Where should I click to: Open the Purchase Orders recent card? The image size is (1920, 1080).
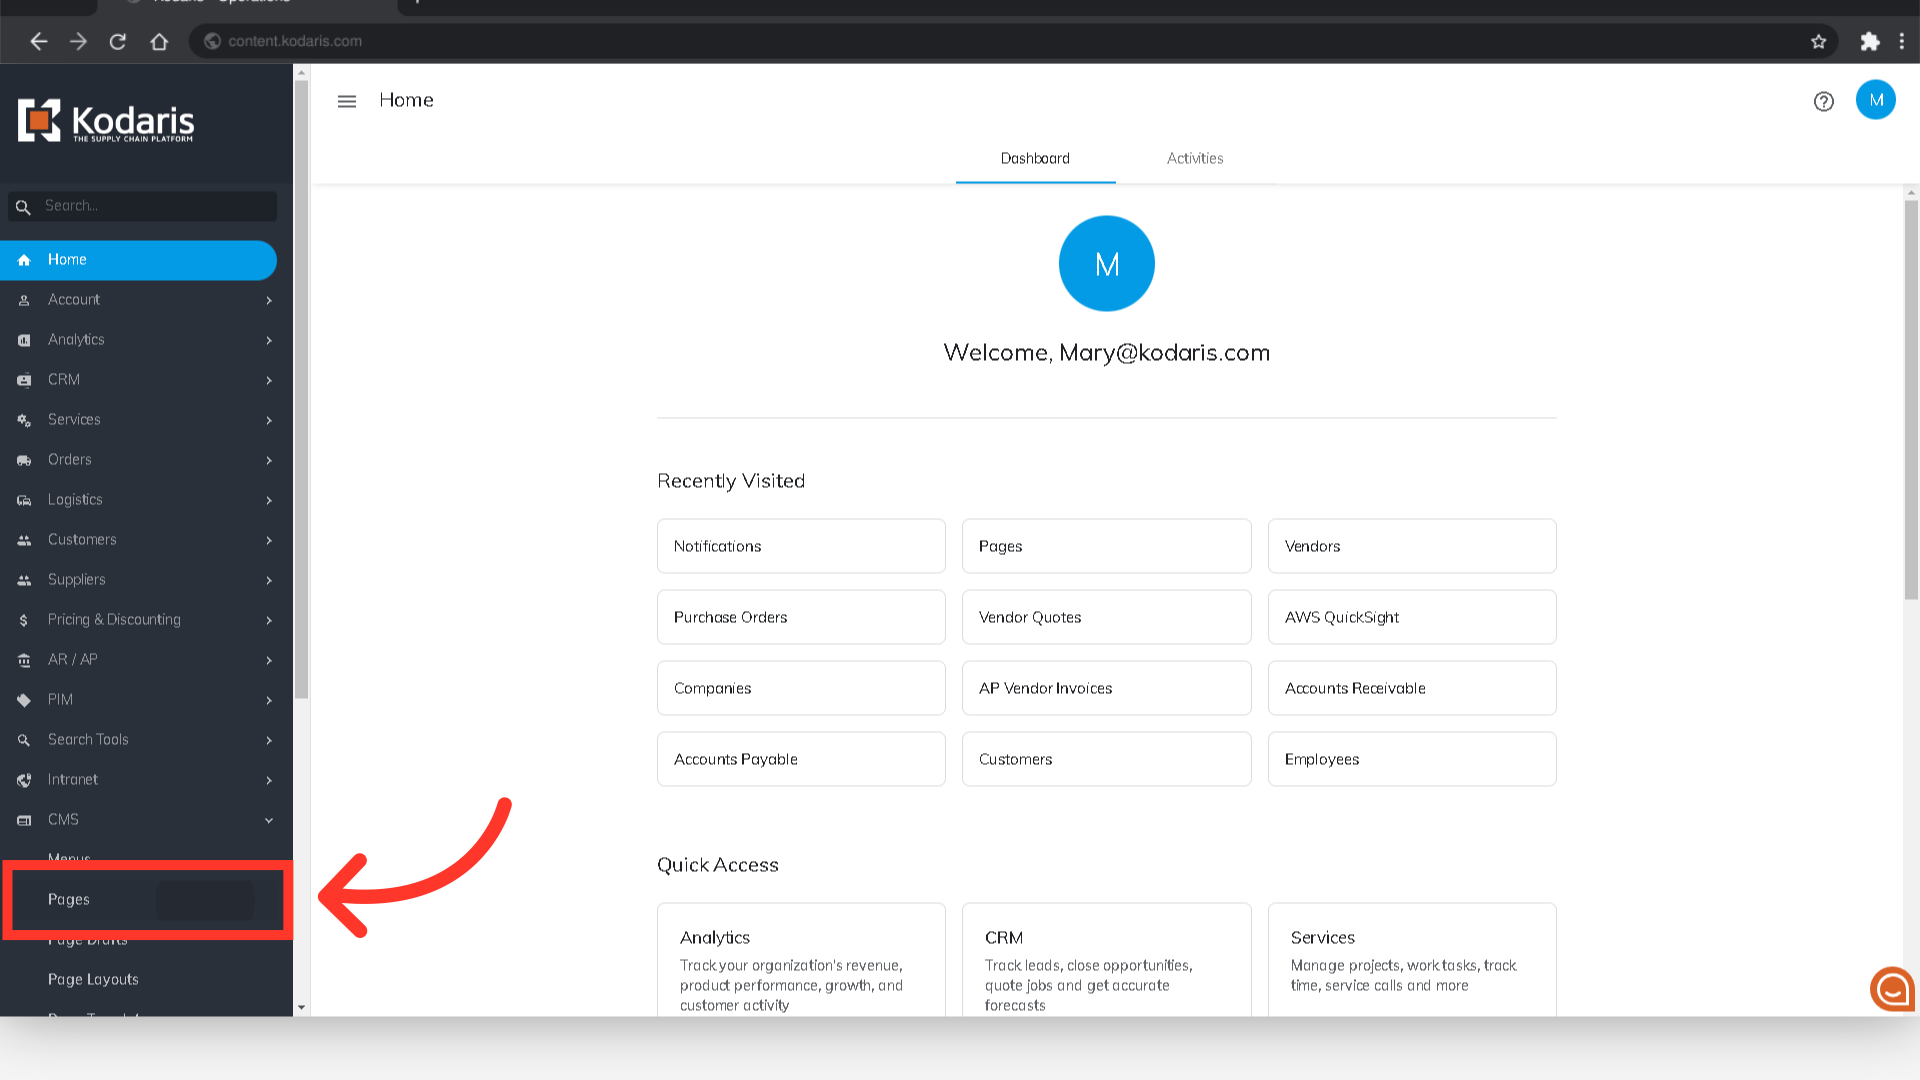[x=800, y=617]
